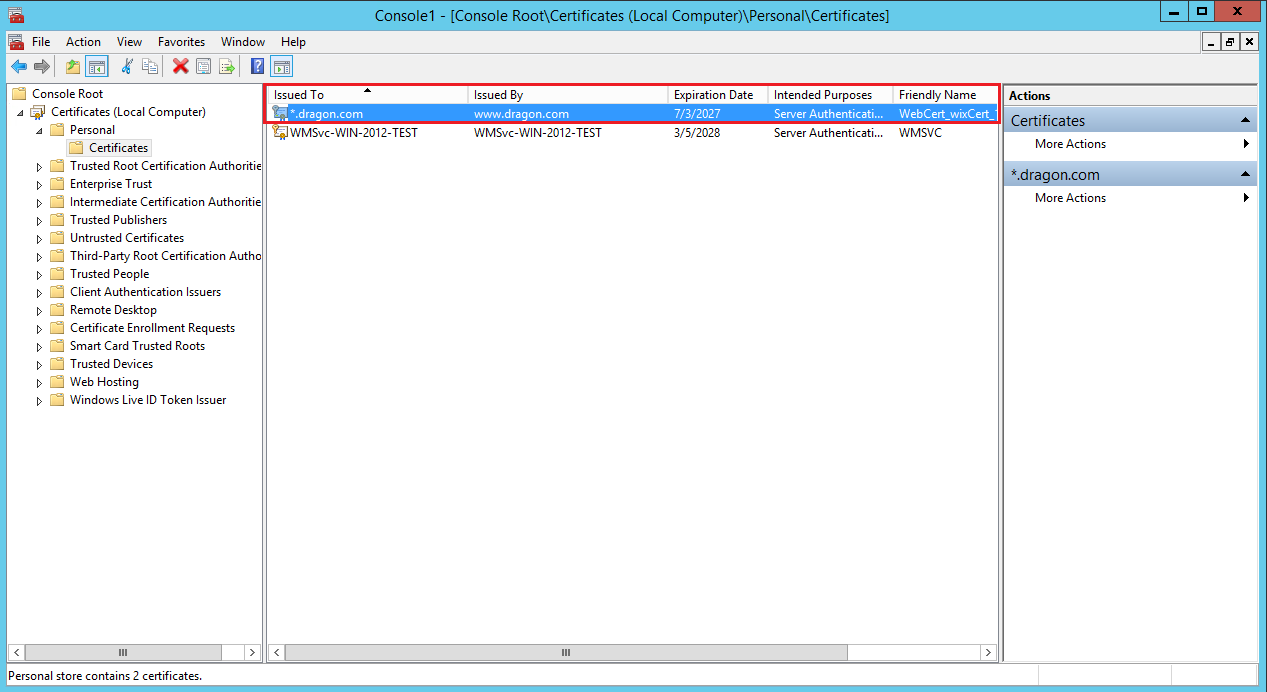This screenshot has width=1267, height=692.
Task: Click the WMSVC friendly name cell
Action: click(920, 132)
